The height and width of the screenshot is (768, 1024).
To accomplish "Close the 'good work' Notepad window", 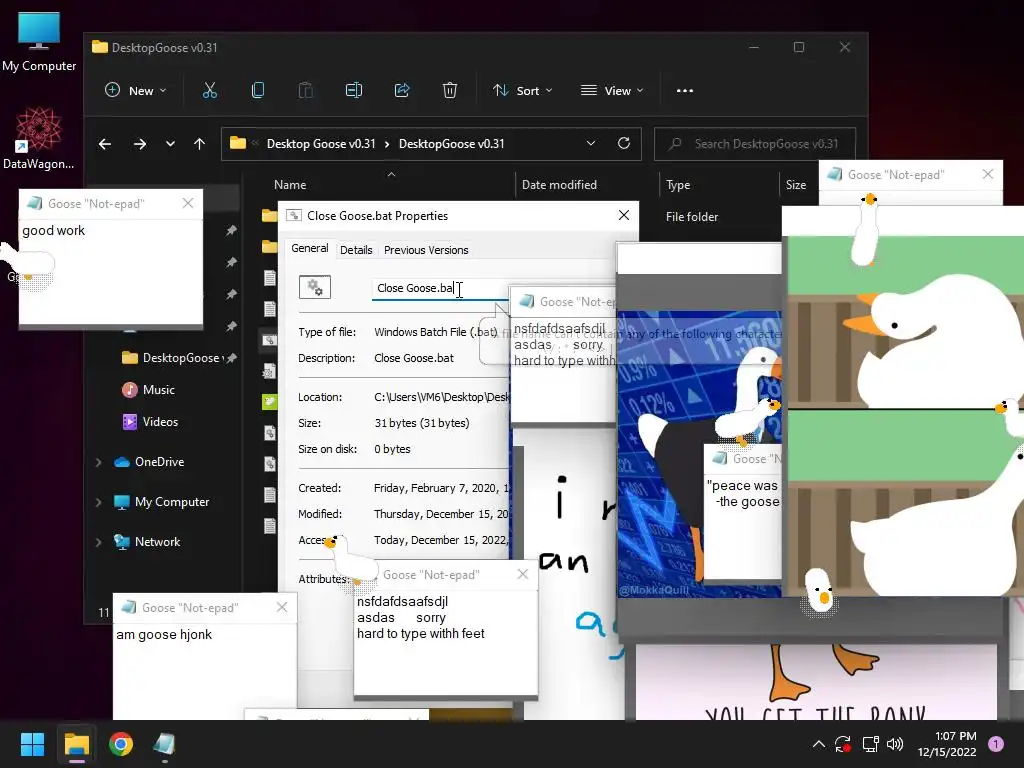I will 188,203.
